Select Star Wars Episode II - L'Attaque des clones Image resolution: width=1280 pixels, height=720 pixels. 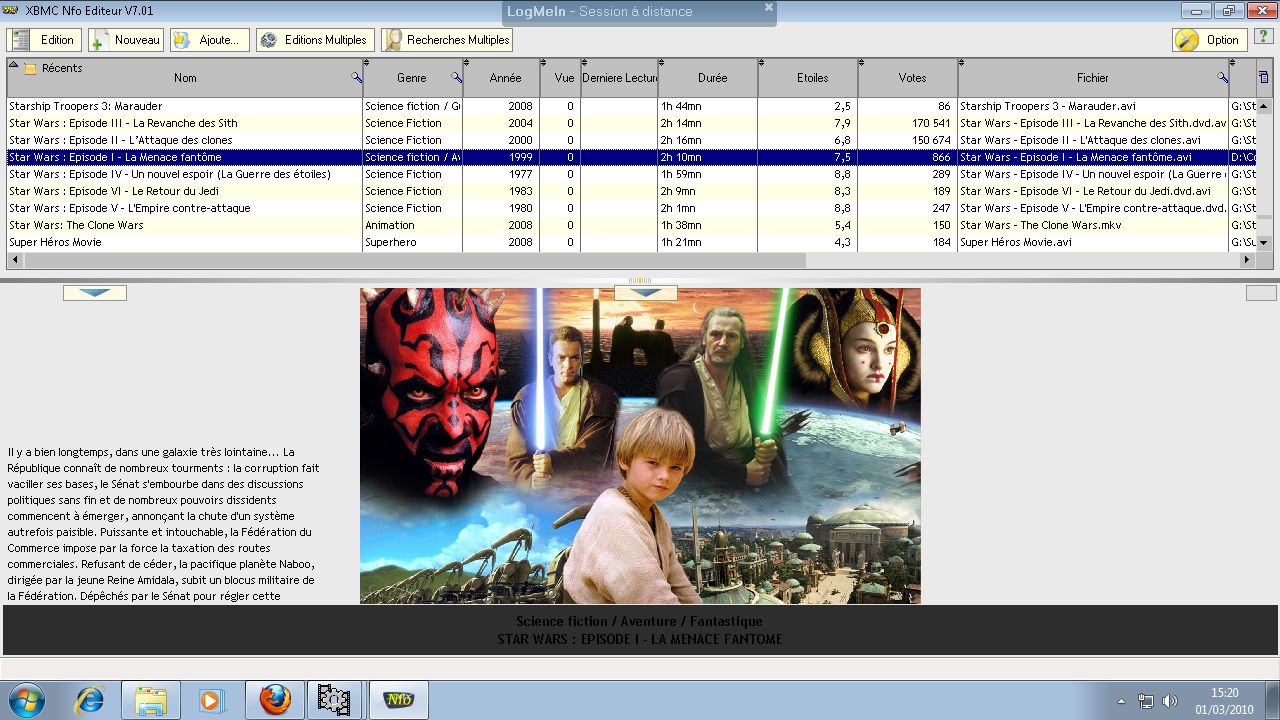630,140
